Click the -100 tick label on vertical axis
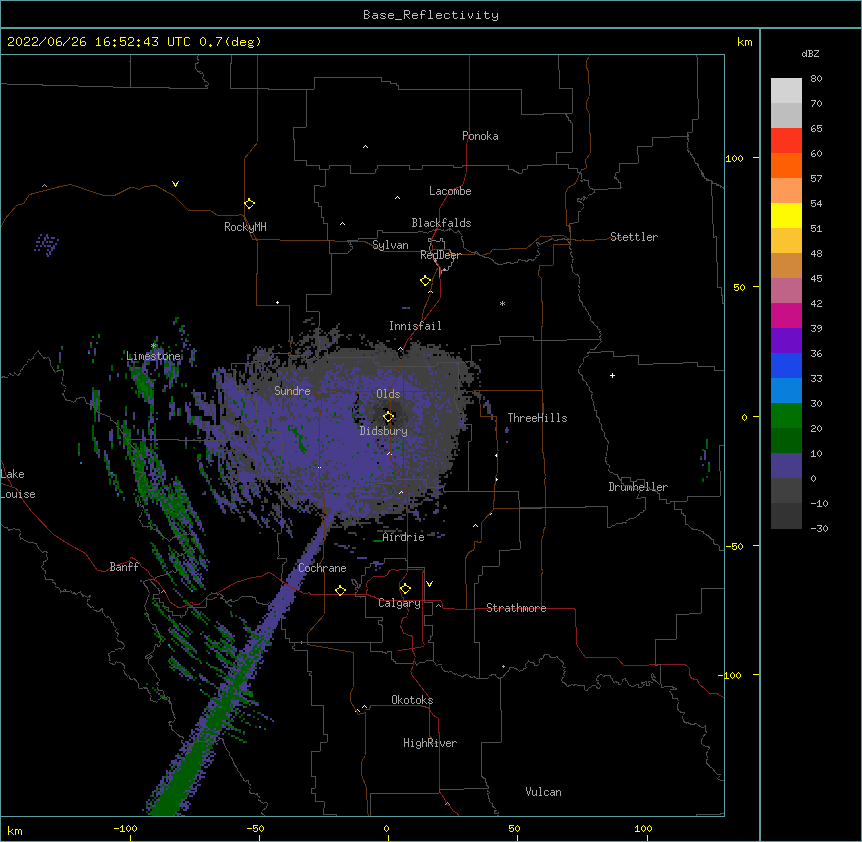Viewport: 862px width, 842px height. coord(731,675)
